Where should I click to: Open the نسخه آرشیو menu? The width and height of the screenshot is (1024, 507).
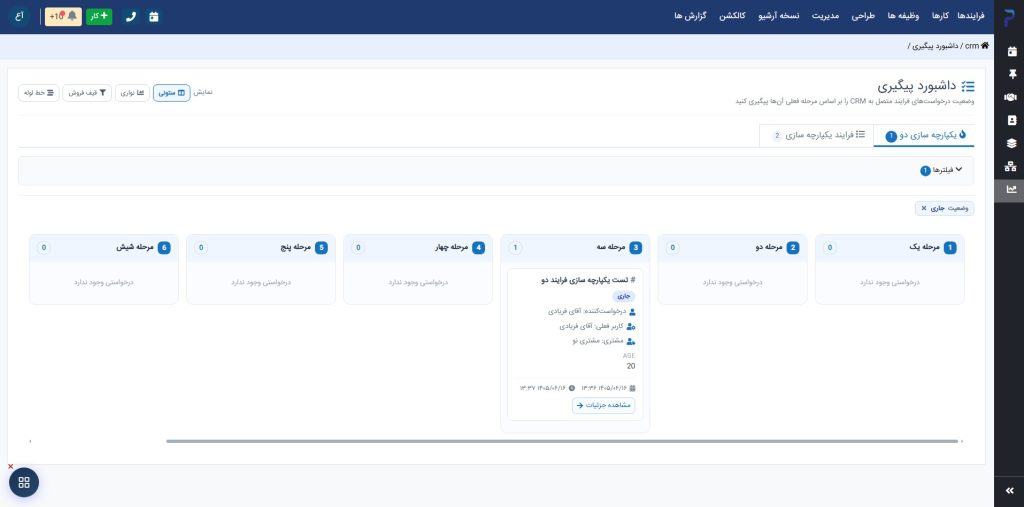point(778,16)
